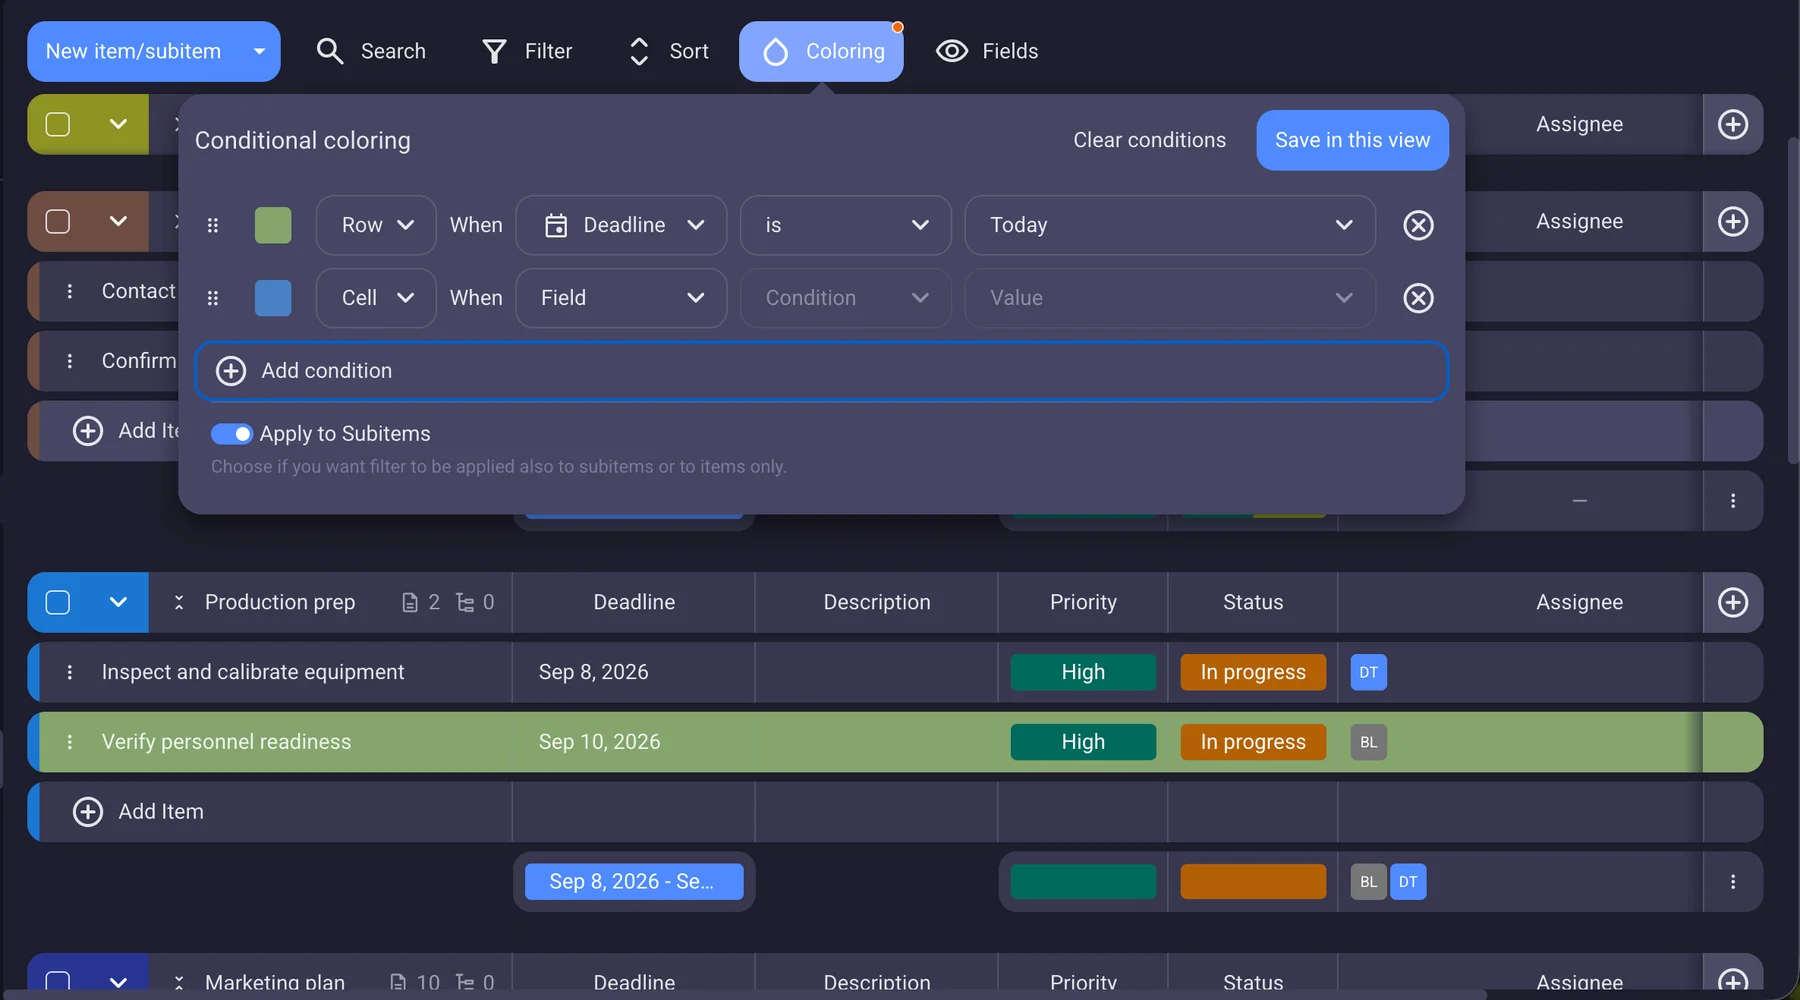Open menu dots for Inspect and calibrate equipment
This screenshot has height=1000, width=1800.
point(69,672)
